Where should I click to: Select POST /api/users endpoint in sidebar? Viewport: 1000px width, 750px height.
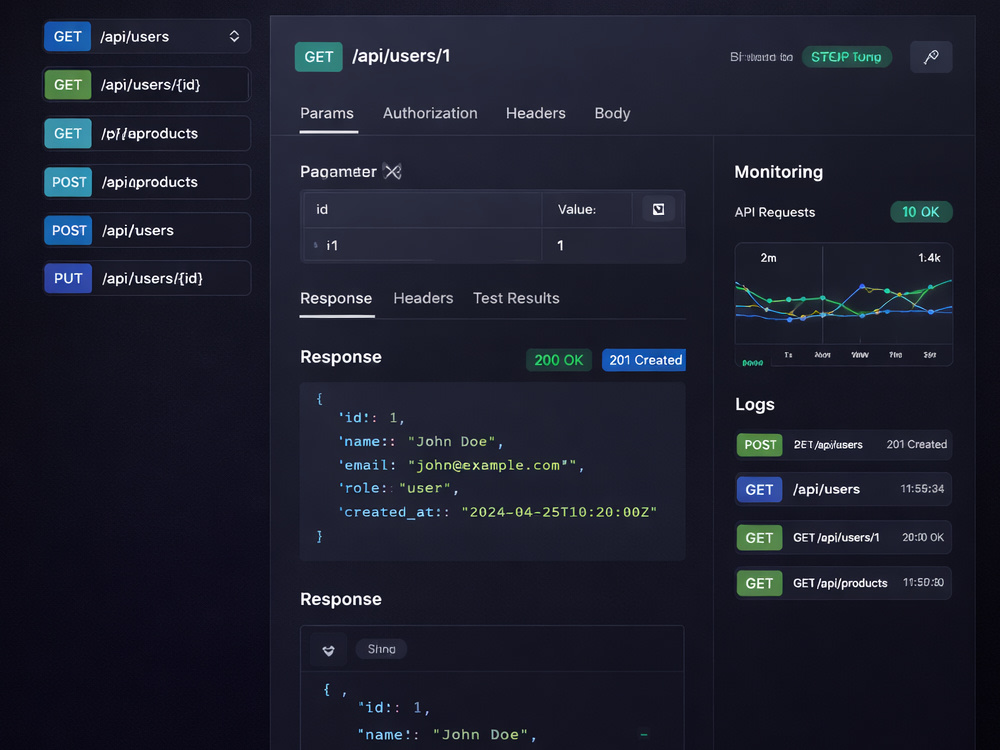[147, 230]
